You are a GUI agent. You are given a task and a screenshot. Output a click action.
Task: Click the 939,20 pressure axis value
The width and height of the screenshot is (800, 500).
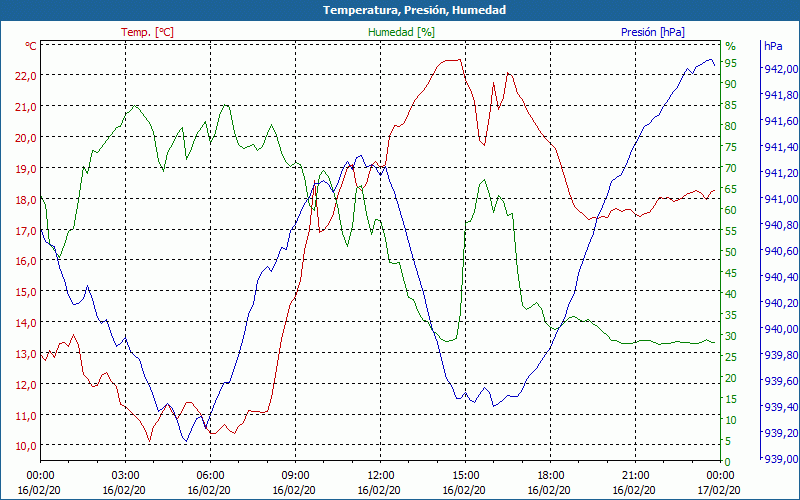(x=782, y=433)
